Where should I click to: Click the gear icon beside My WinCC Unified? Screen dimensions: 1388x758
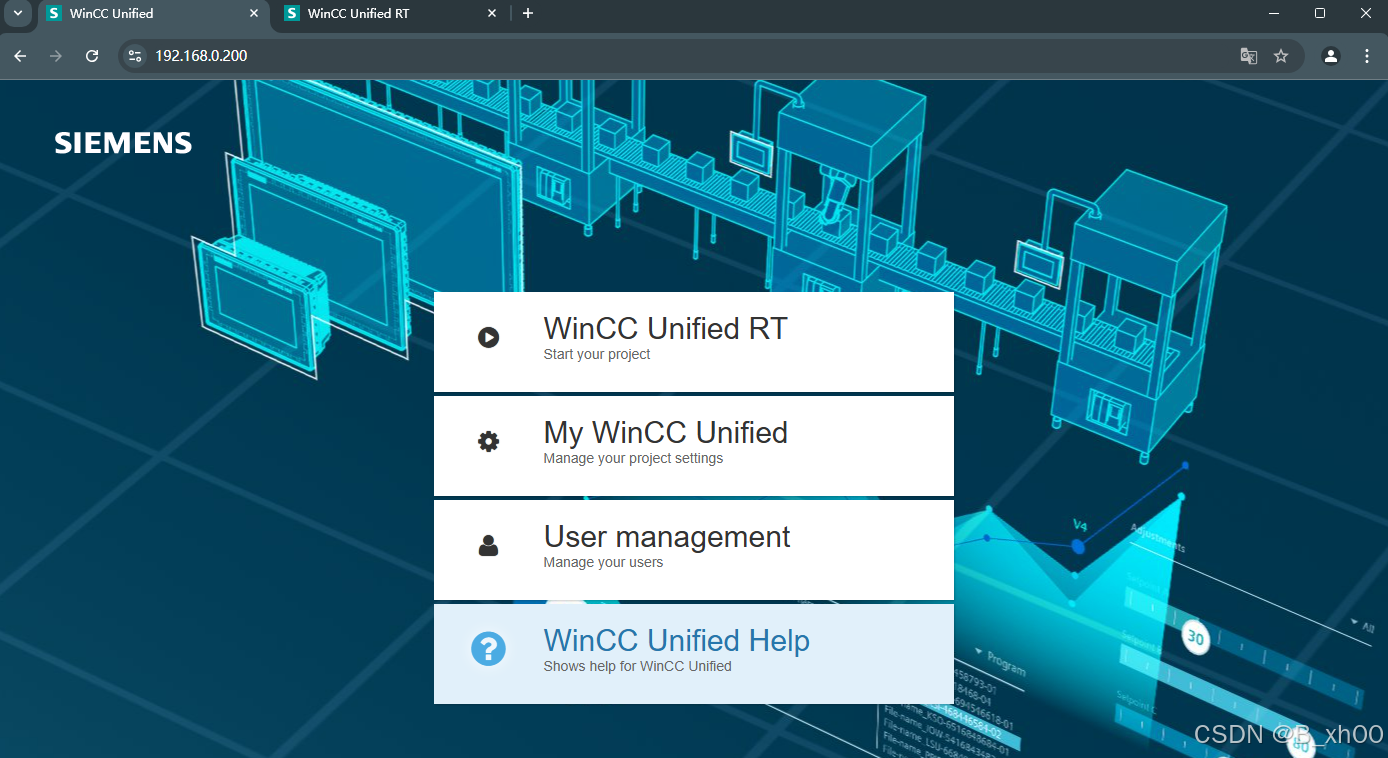(488, 441)
